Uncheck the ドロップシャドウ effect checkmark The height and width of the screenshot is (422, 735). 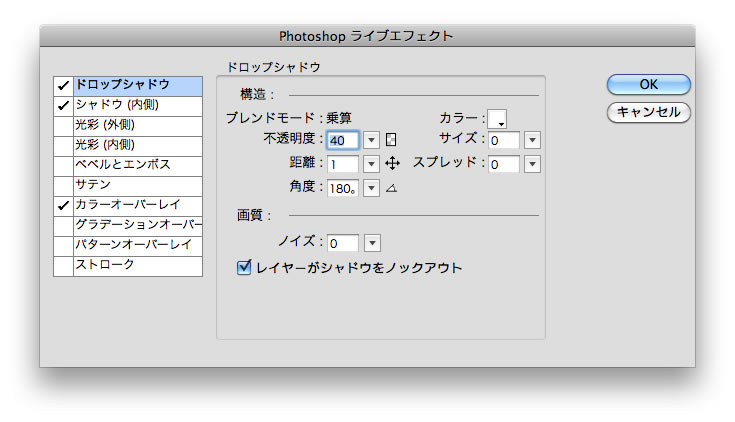(x=63, y=85)
